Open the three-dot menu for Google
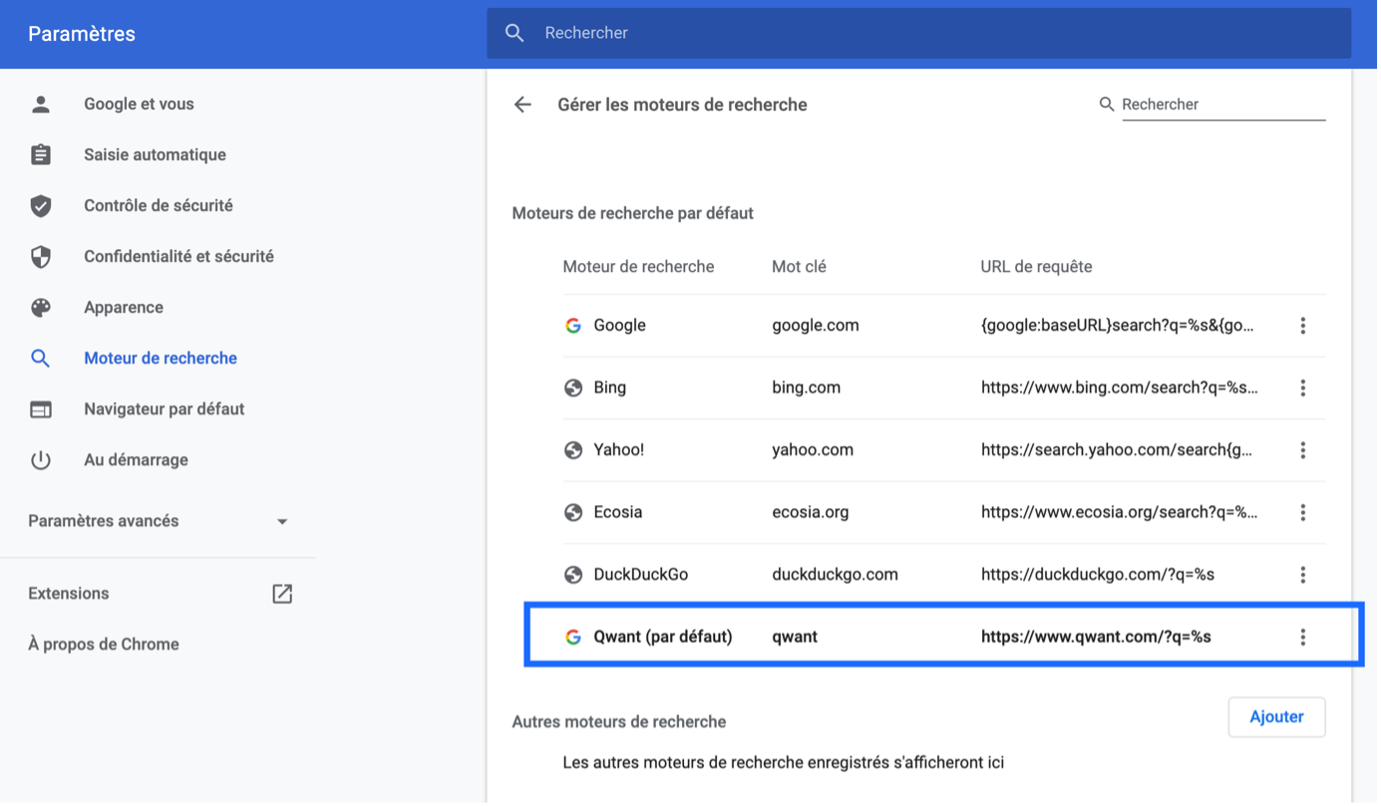This screenshot has height=806, width=1381. [x=1303, y=325]
